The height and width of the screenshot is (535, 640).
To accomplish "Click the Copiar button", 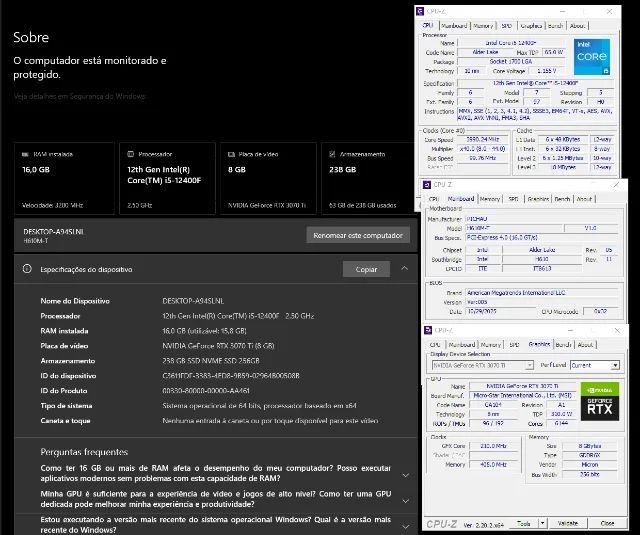I will 366,269.
